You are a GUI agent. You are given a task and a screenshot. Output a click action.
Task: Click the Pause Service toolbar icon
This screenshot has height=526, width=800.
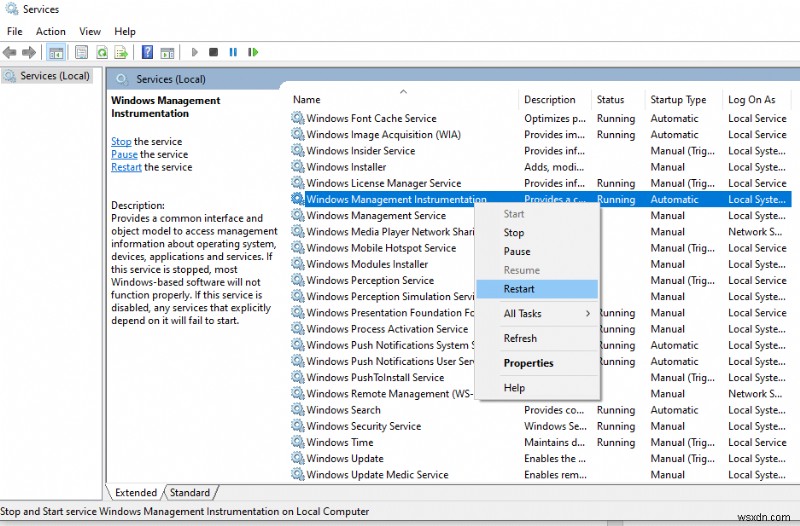point(233,52)
